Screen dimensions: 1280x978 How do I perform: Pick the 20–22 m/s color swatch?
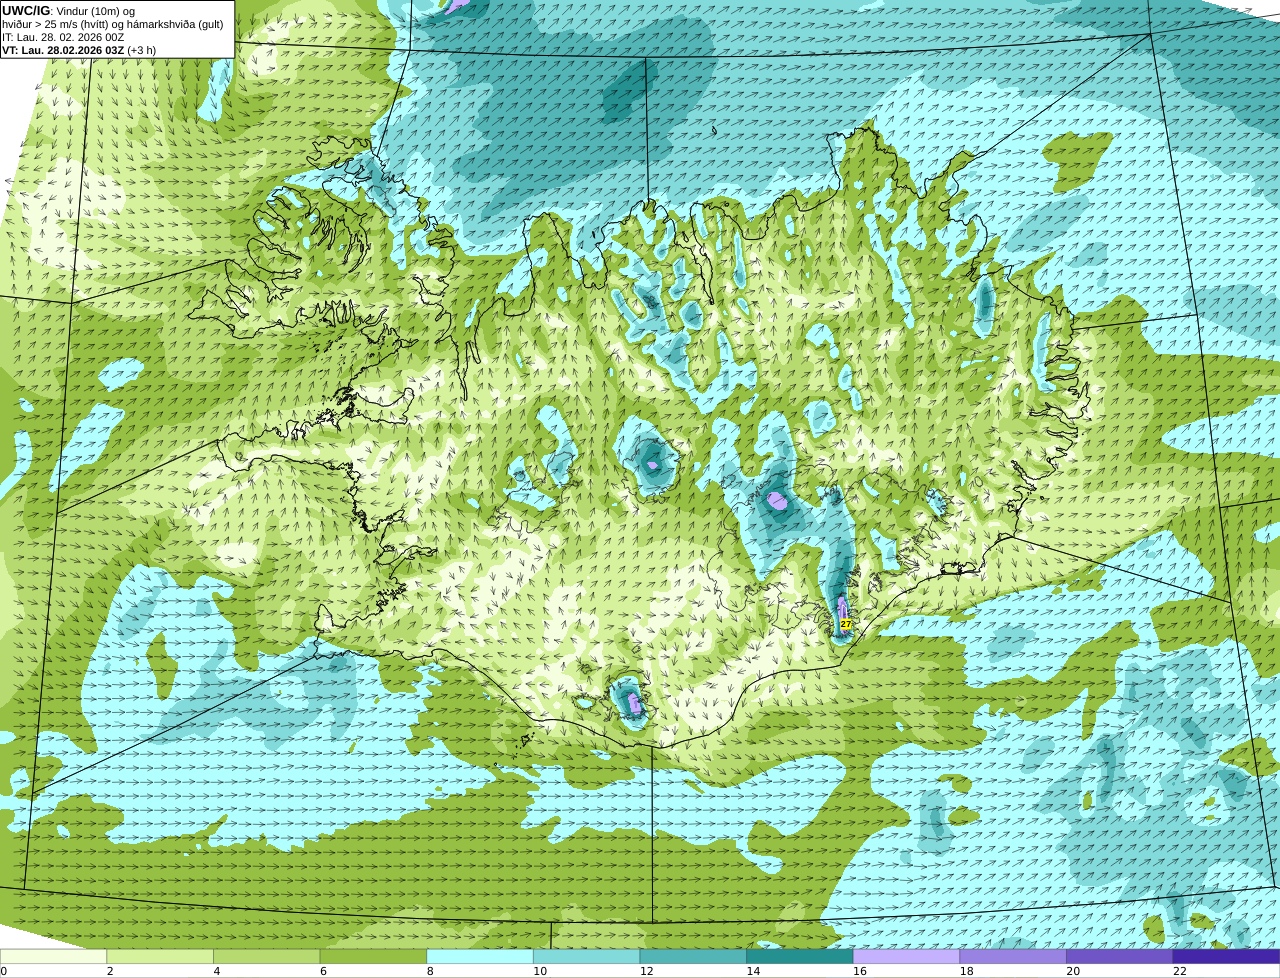tap(1120, 956)
